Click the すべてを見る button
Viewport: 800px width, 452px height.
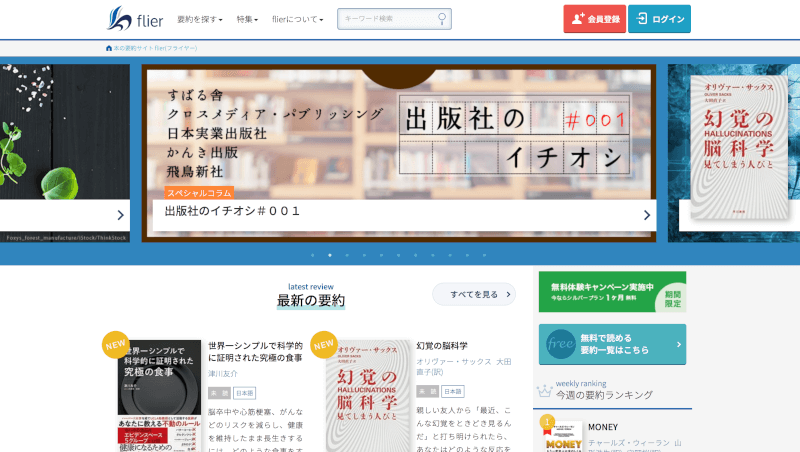click(x=474, y=294)
